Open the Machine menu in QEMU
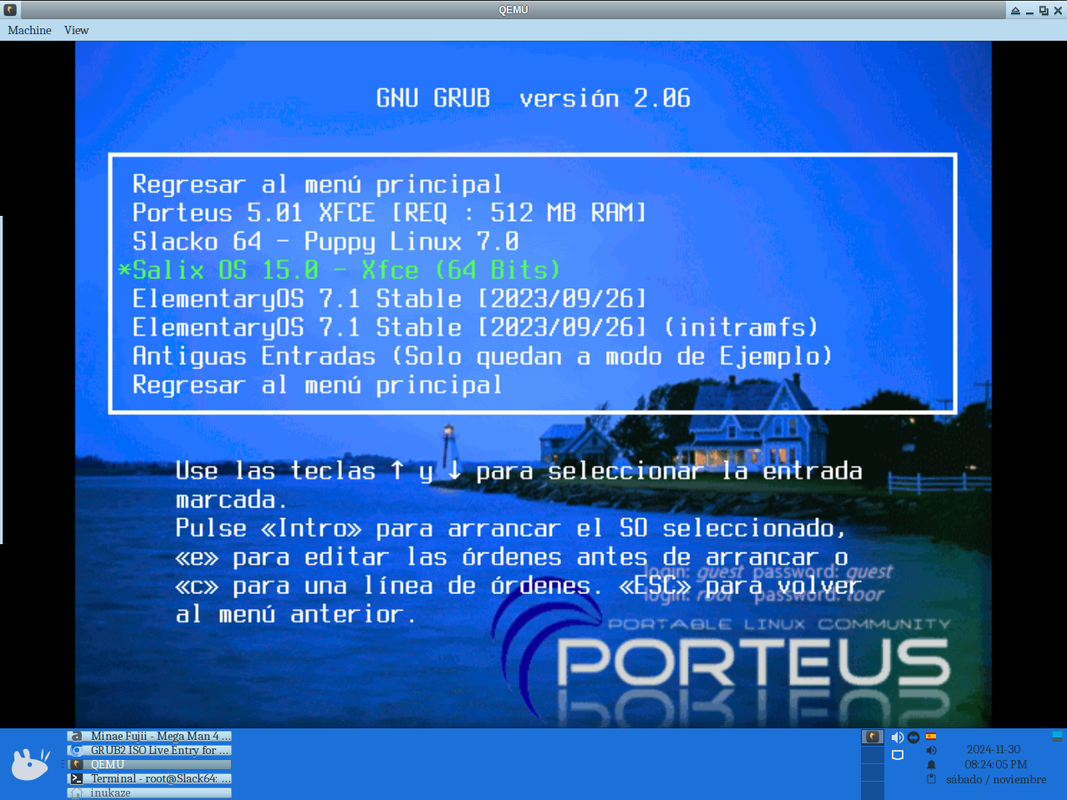This screenshot has width=1067, height=800. pyautogui.click(x=29, y=30)
